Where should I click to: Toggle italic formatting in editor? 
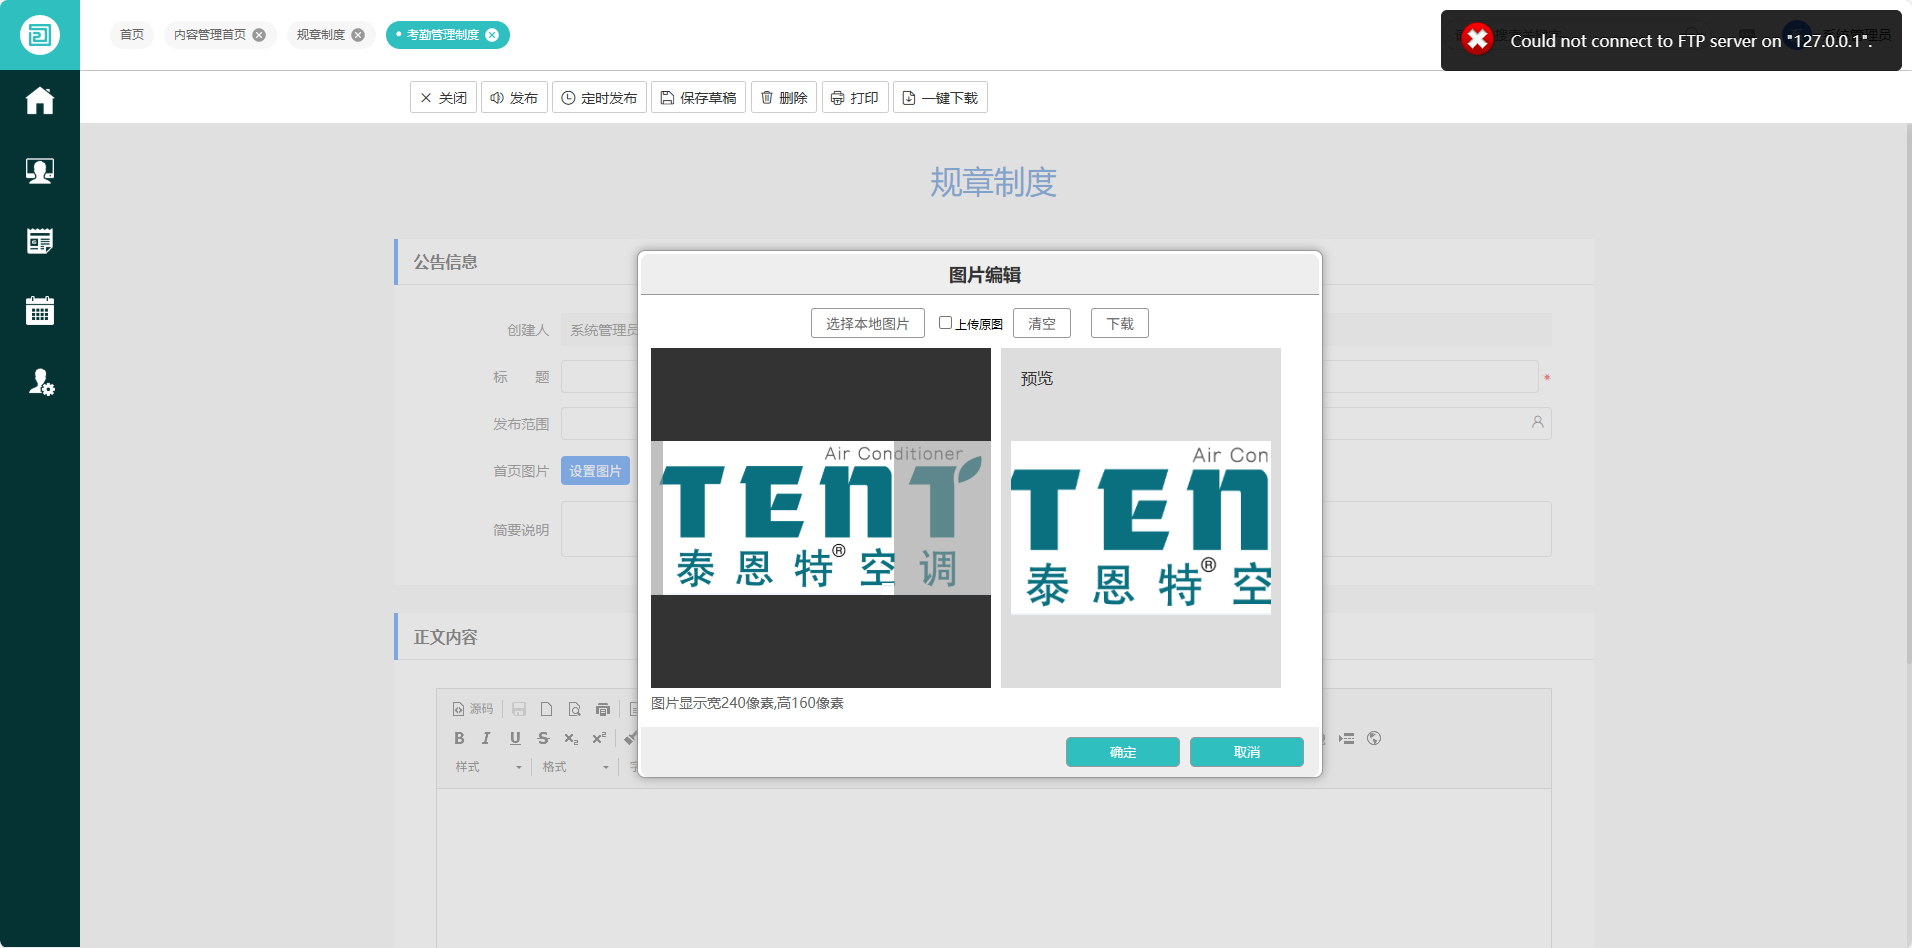(487, 738)
